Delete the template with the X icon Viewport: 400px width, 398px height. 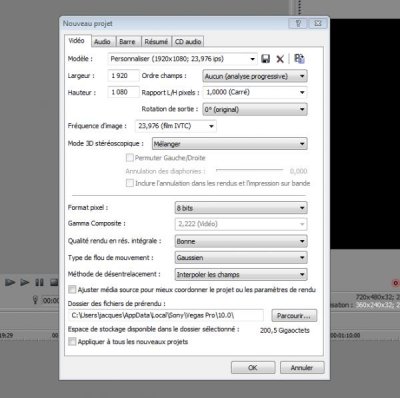coord(280,59)
